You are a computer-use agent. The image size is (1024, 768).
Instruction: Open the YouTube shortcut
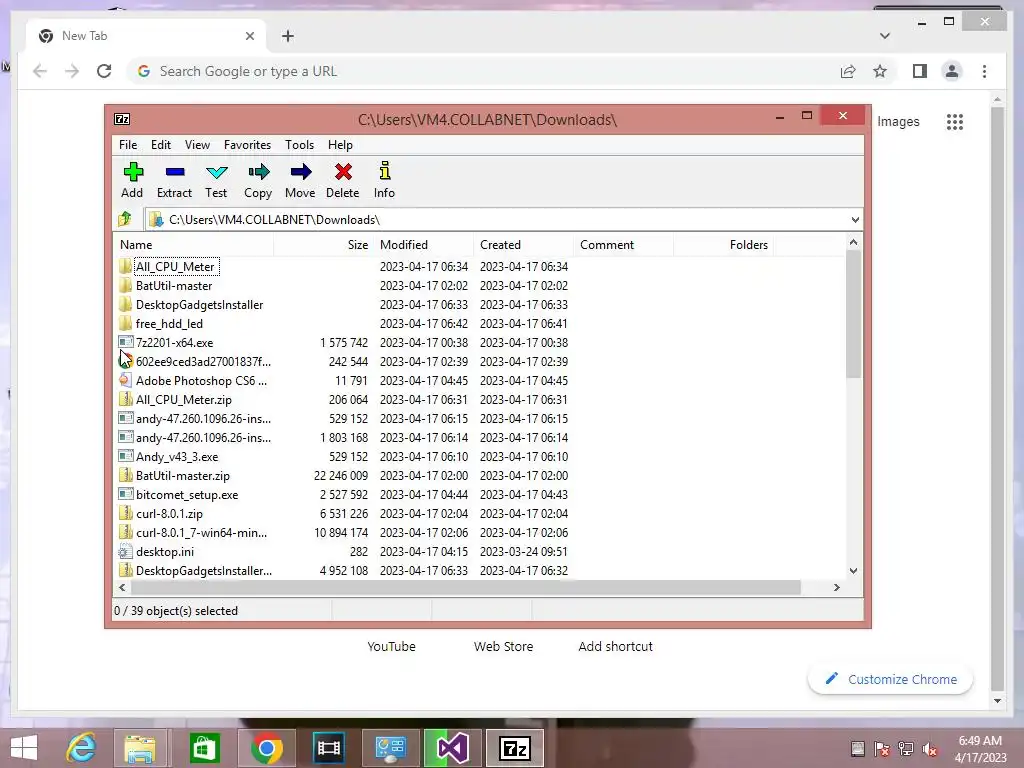[391, 647]
